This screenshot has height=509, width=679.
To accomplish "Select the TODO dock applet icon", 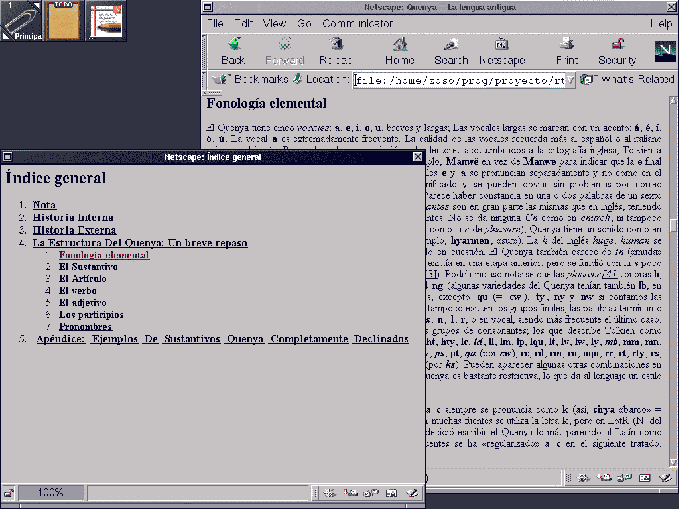I will click(x=63, y=21).
